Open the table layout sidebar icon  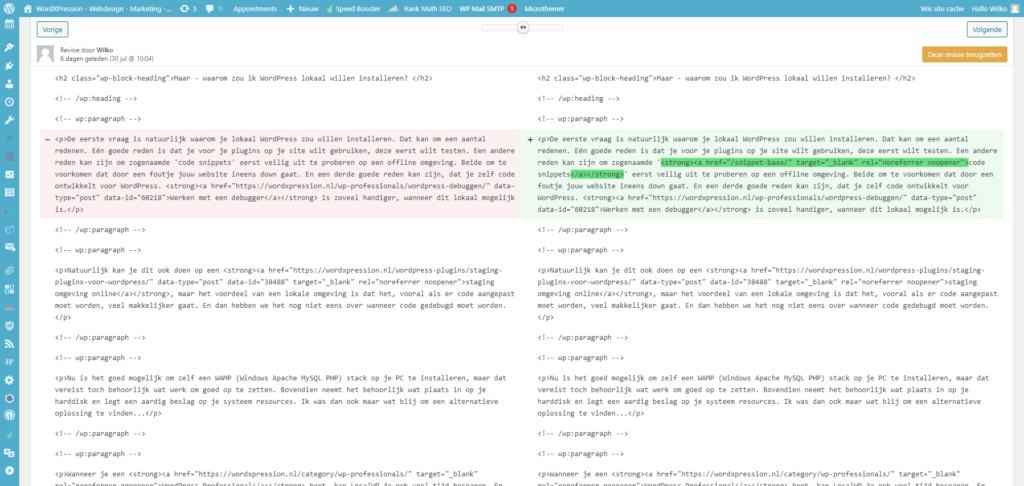9,193
